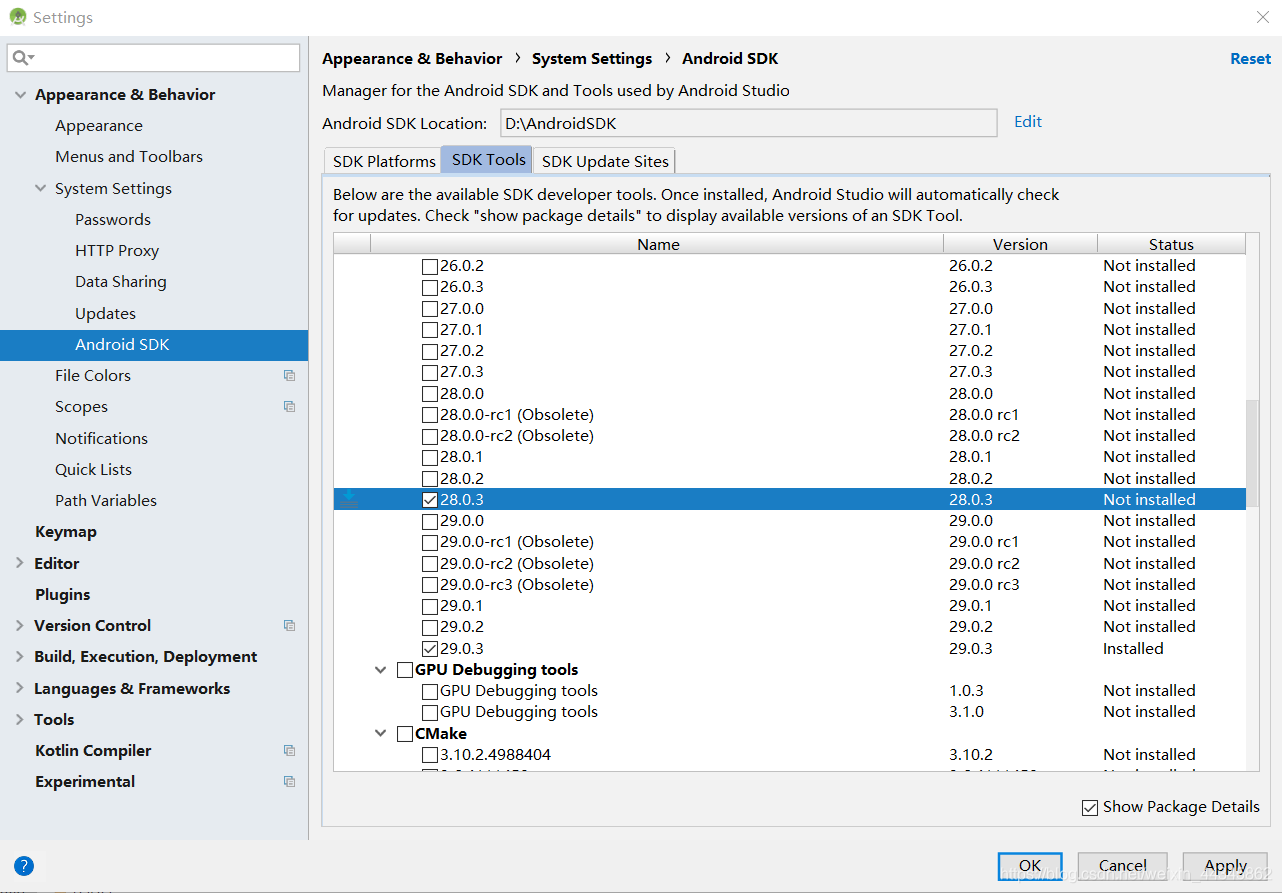
Task: Check the GPU Debugging tools 1.0.3 checkbox
Action: 430,692
